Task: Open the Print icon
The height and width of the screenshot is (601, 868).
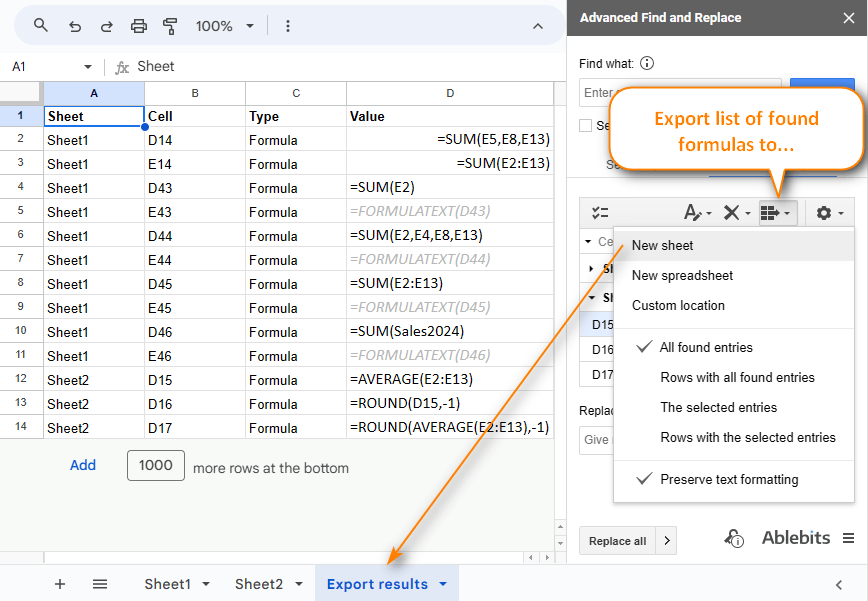Action: pos(139,26)
